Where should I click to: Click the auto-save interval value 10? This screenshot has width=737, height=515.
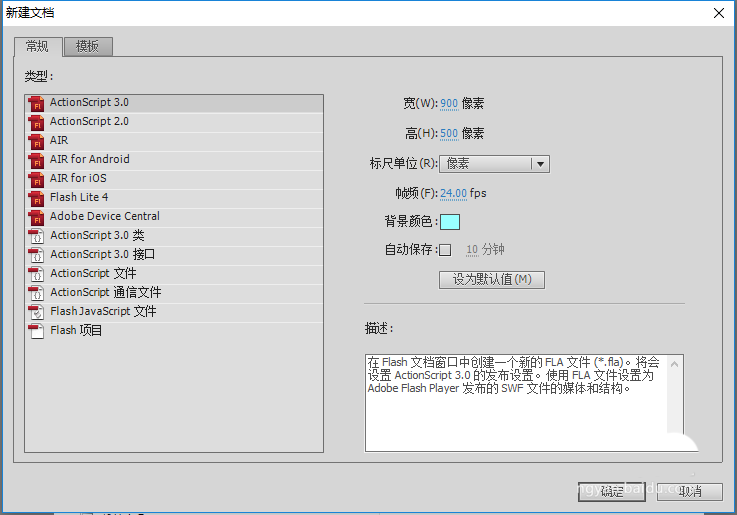coord(472,250)
